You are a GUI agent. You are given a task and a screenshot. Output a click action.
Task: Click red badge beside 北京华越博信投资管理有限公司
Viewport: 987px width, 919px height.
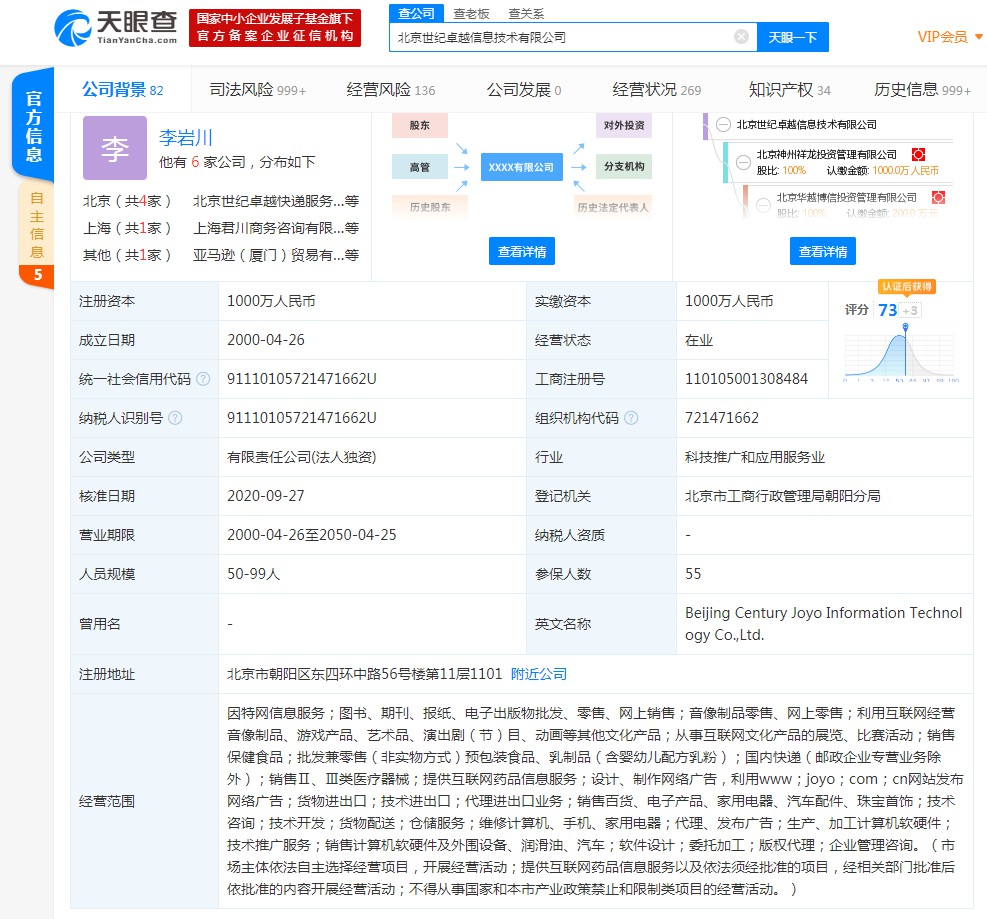tap(938, 198)
